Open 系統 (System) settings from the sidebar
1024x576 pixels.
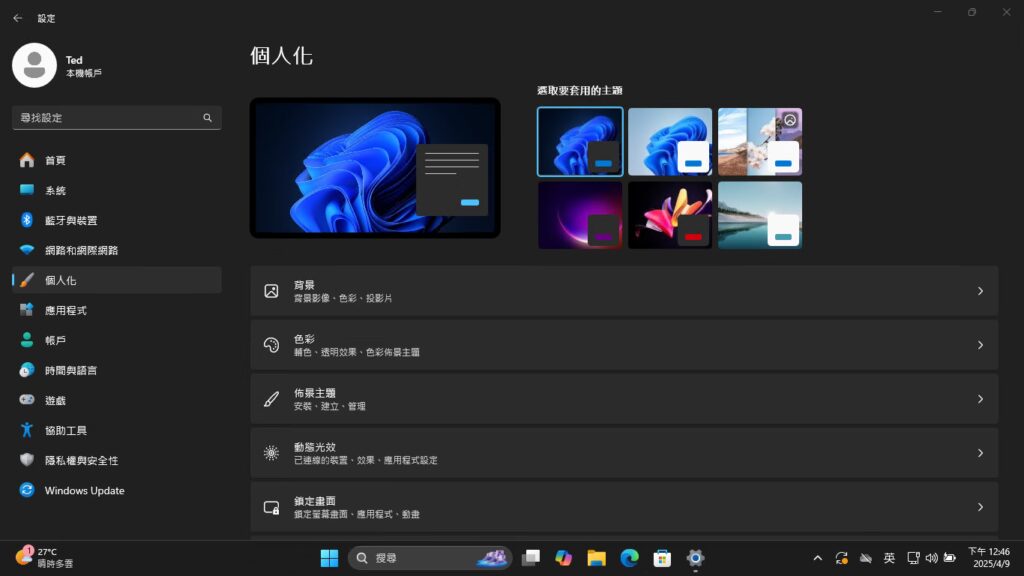point(55,190)
